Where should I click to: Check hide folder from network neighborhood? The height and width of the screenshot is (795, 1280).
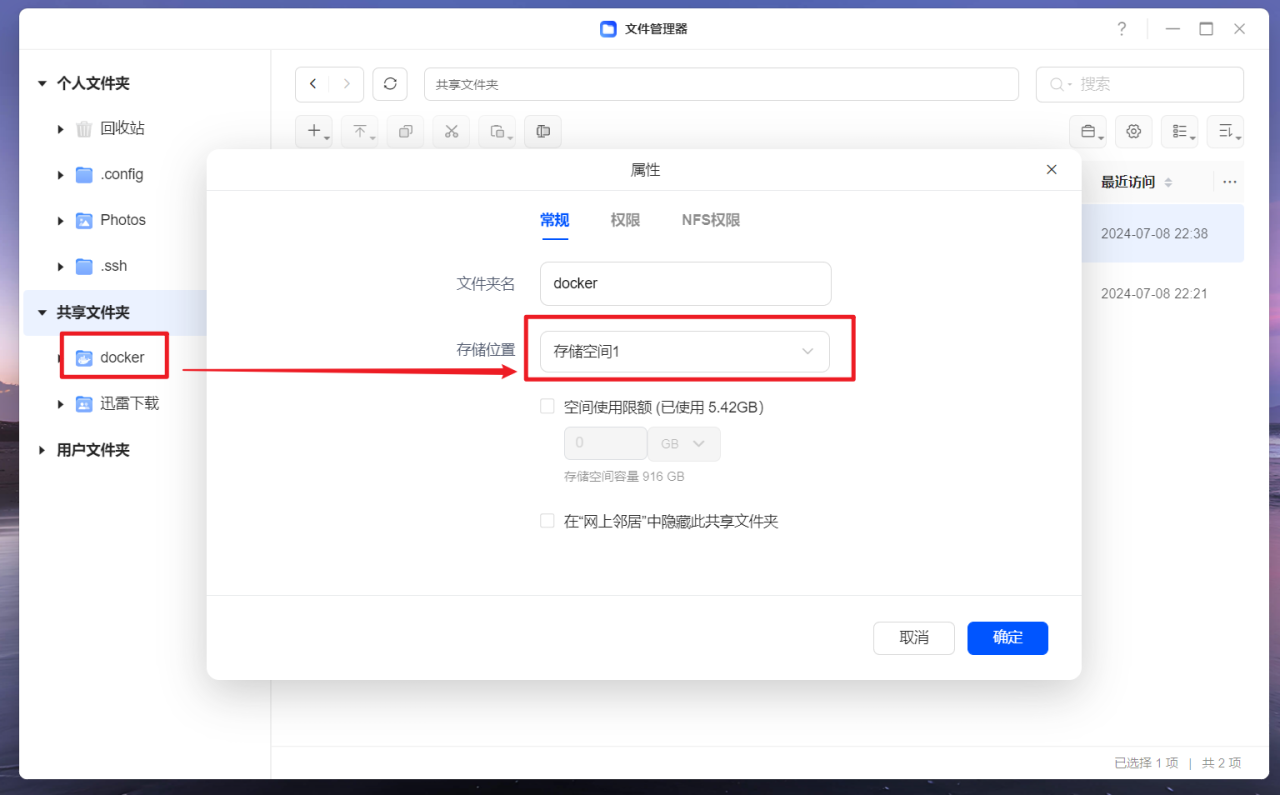coord(547,520)
